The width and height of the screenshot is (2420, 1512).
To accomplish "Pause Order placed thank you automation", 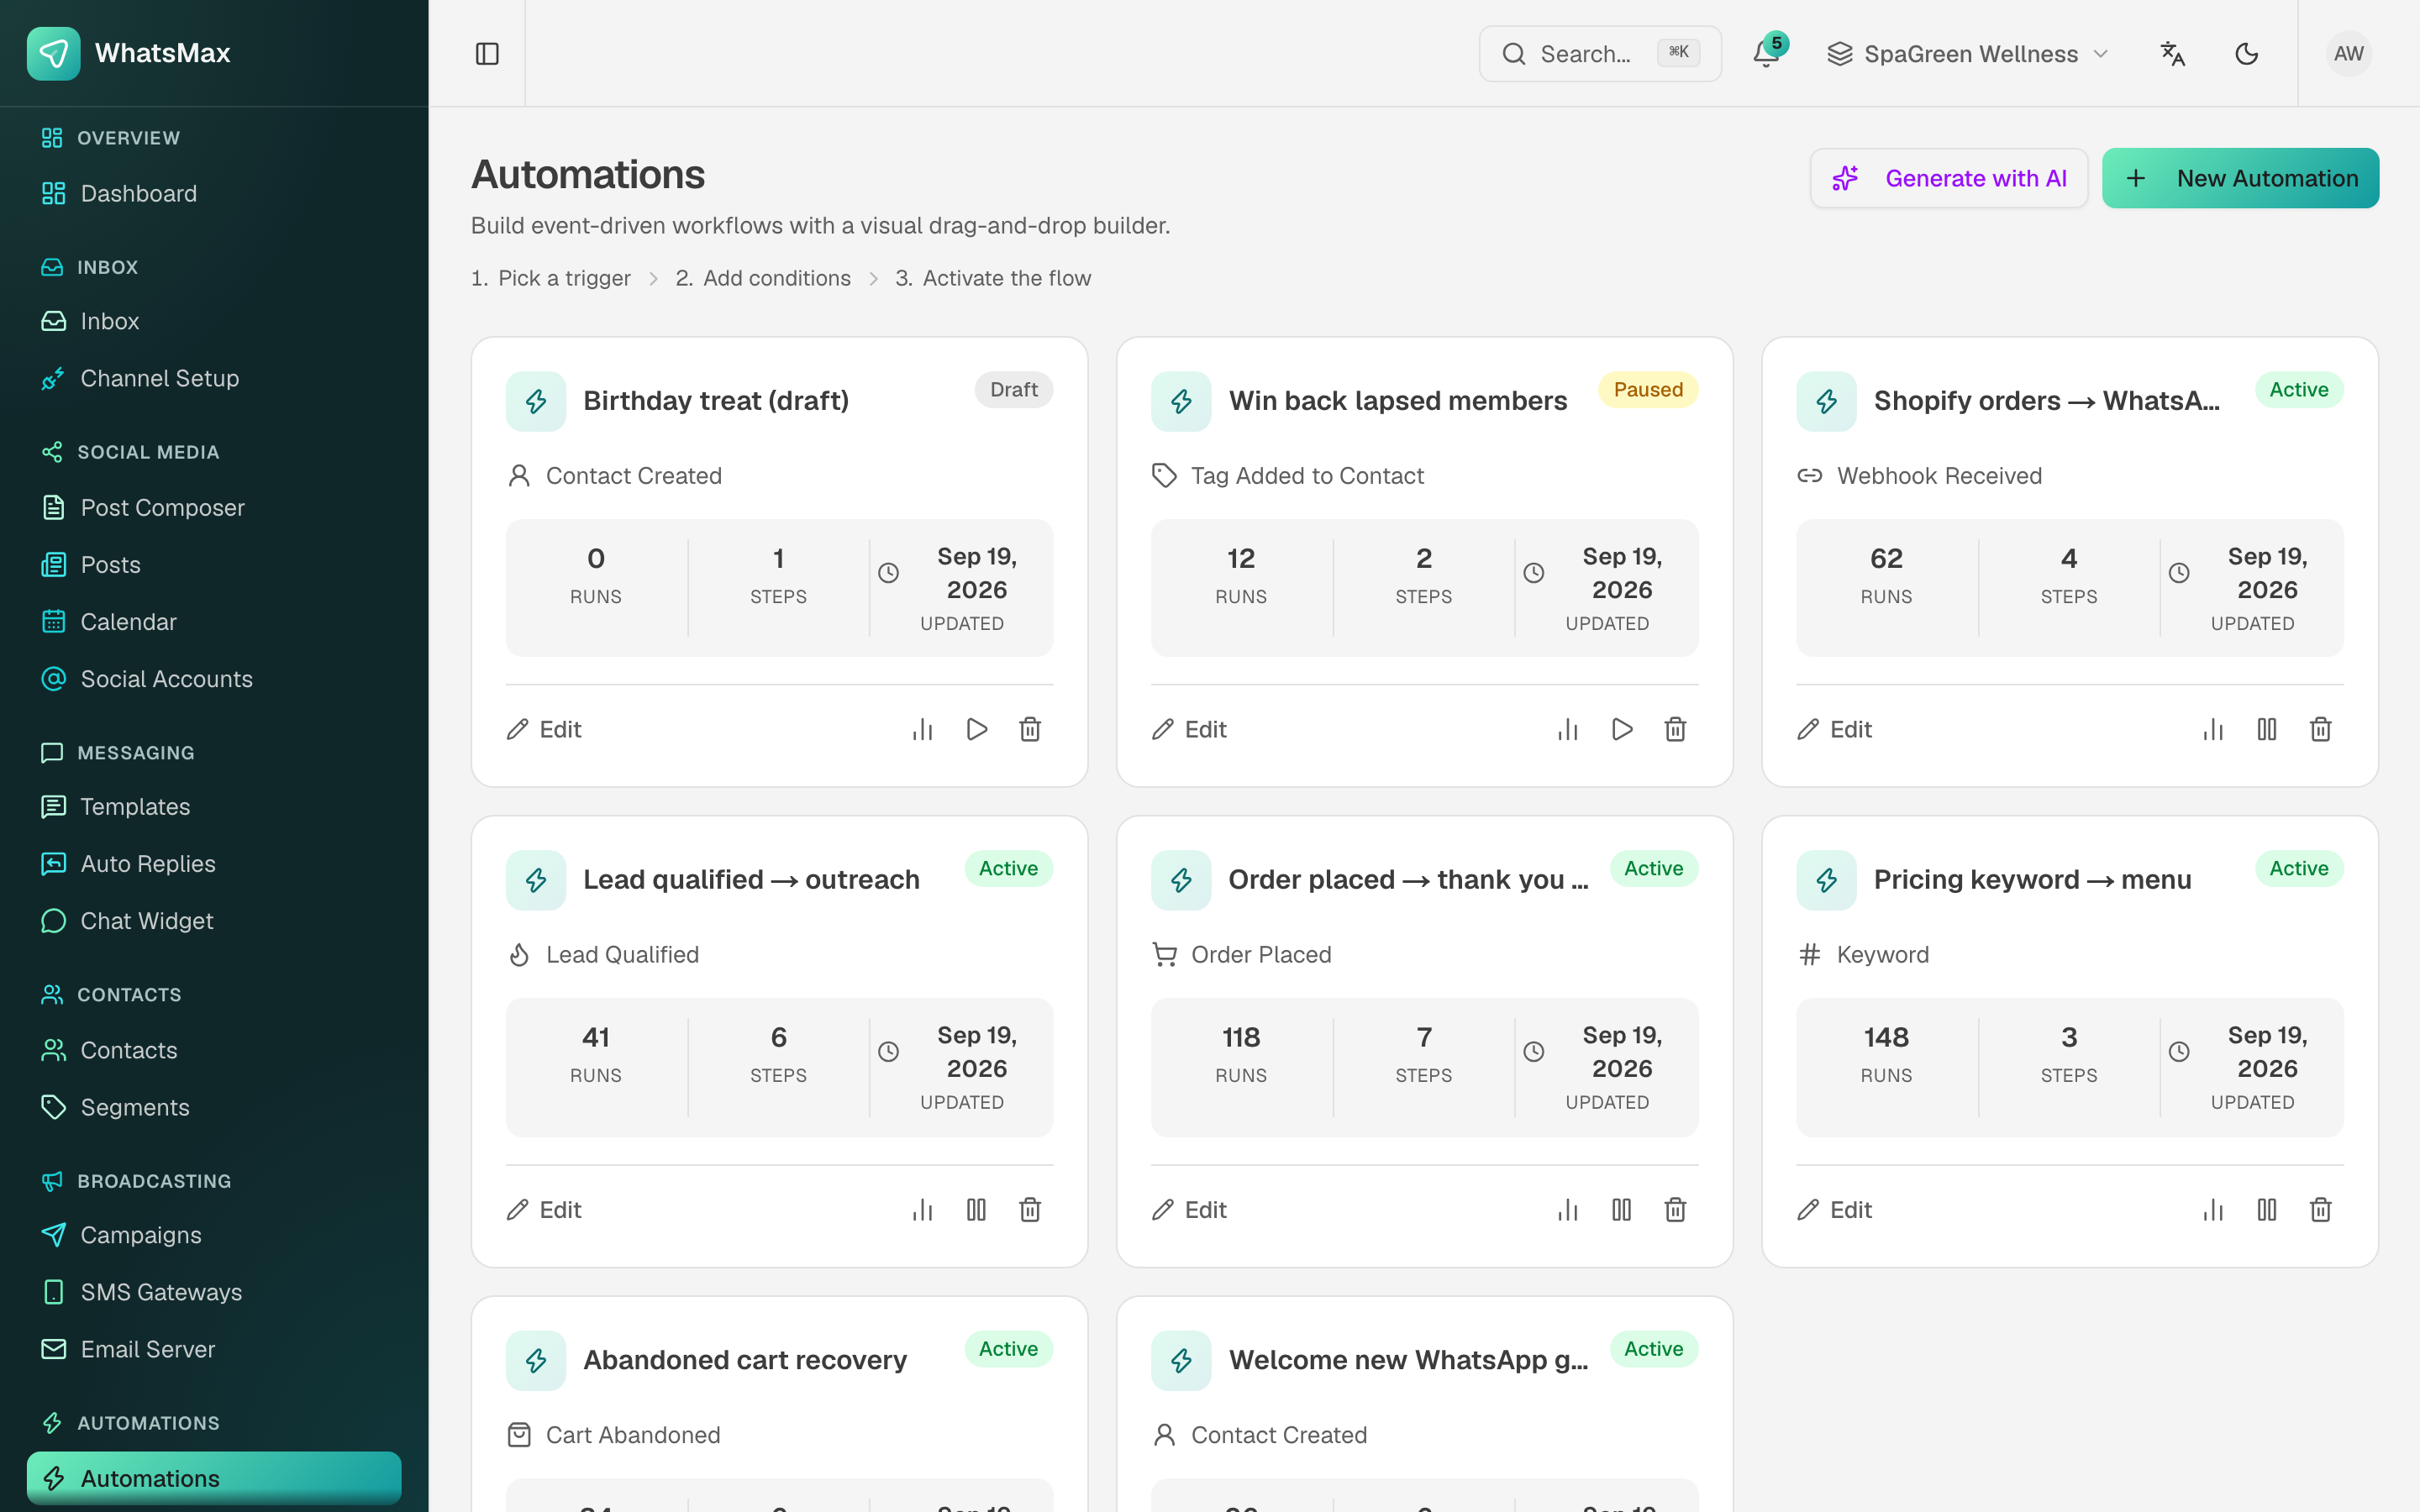I will click(1622, 1209).
